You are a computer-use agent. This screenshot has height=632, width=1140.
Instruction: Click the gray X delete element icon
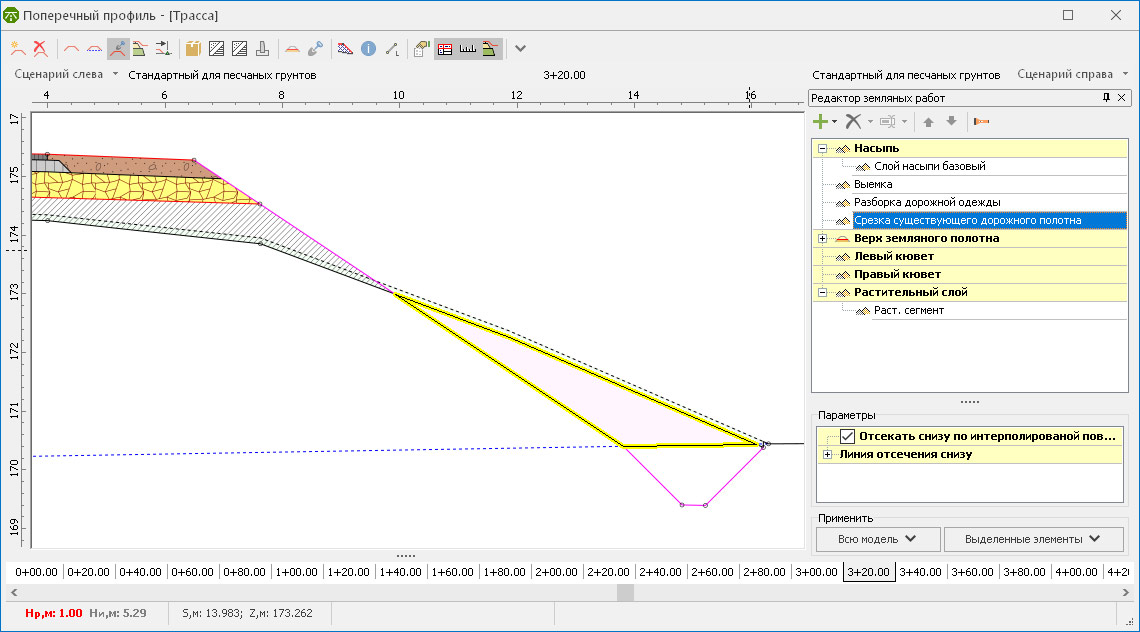coord(854,121)
